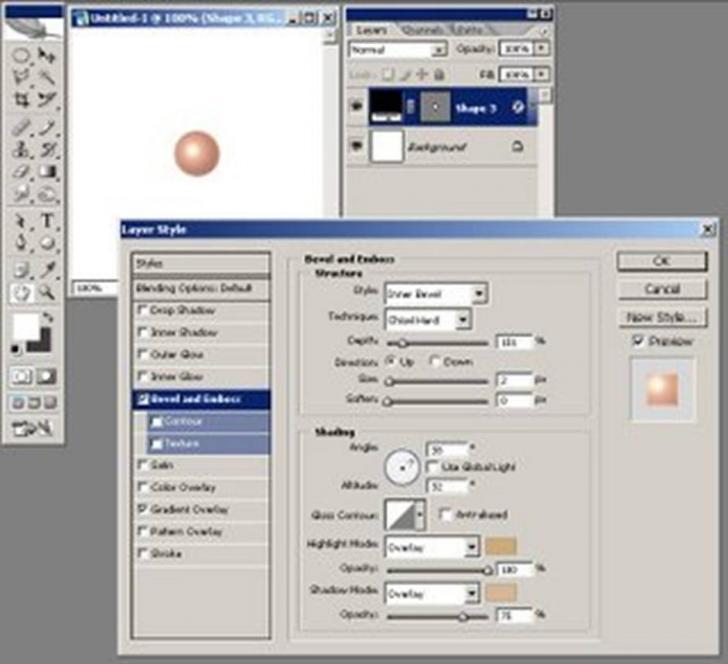Select the Lasso tool

(x=21, y=77)
